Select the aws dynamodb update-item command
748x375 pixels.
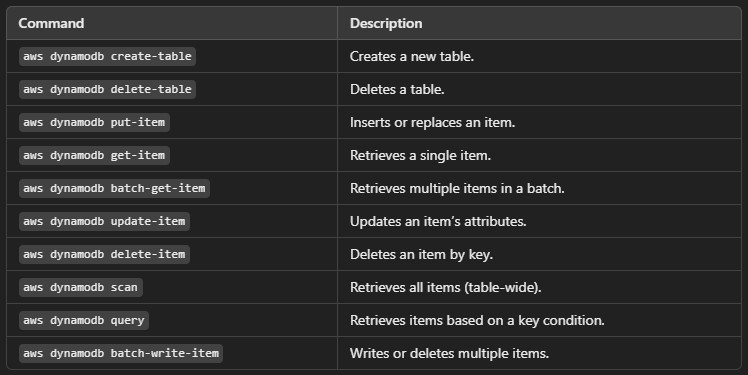tap(104, 221)
